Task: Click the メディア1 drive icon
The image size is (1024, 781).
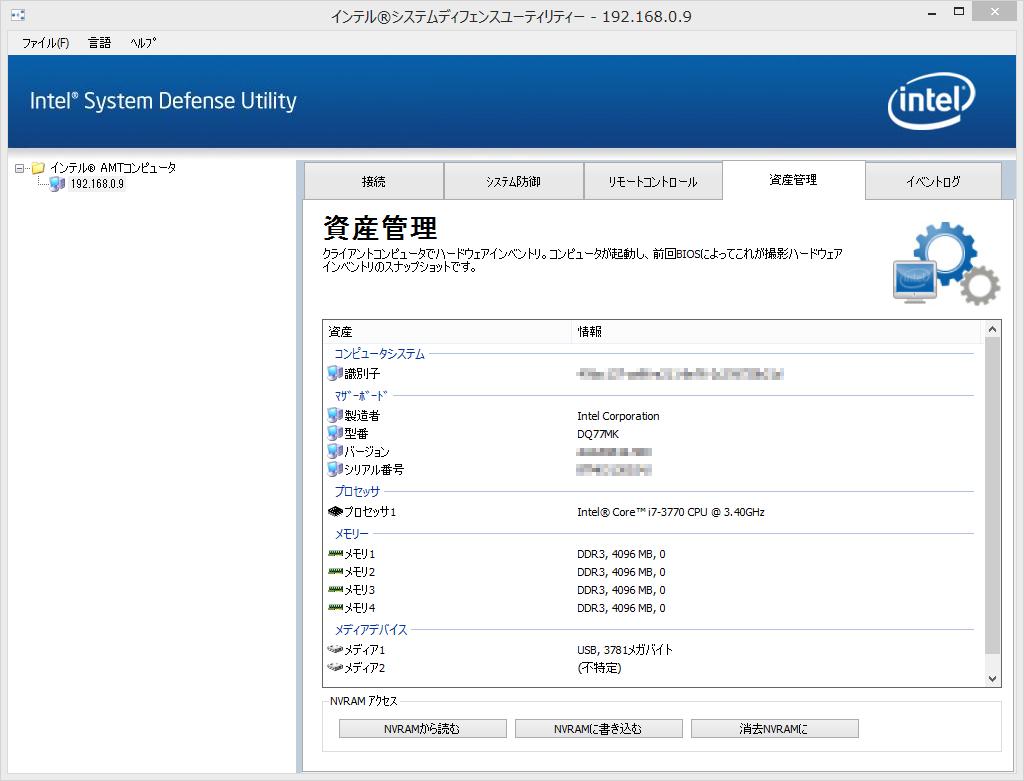Action: pos(335,649)
